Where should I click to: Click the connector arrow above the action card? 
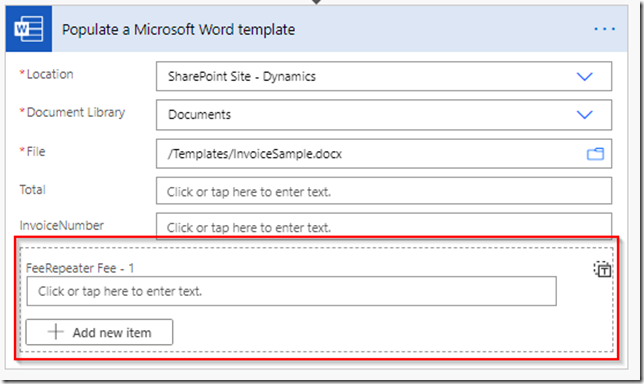pyautogui.click(x=316, y=2)
